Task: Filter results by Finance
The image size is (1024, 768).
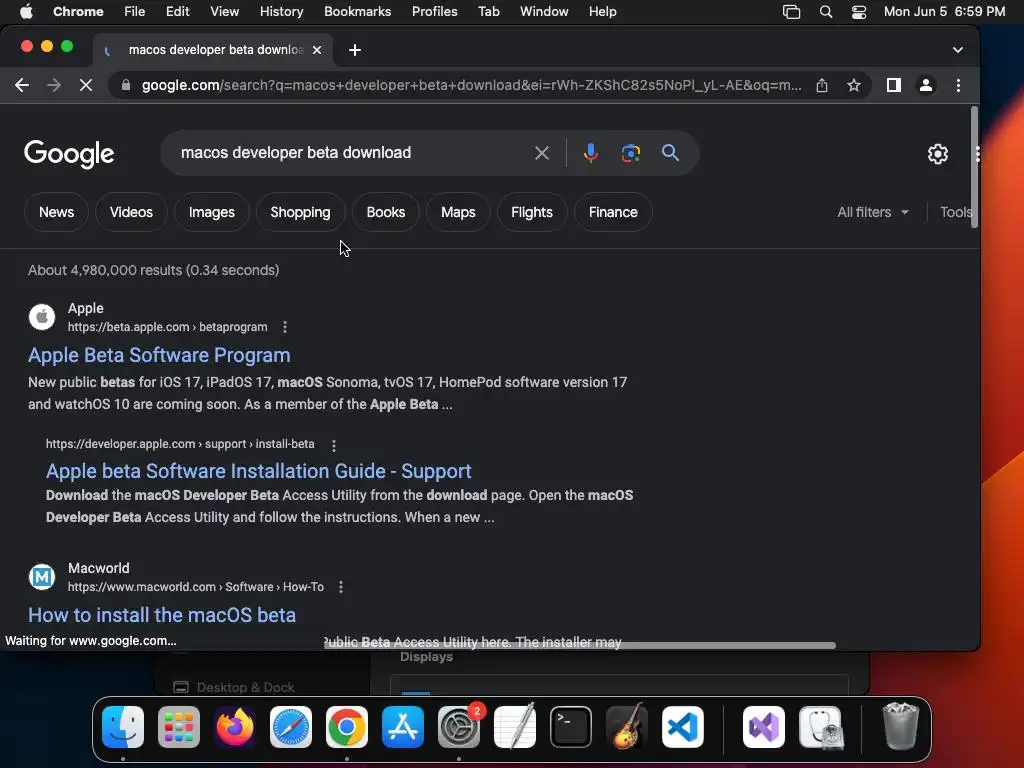Action: (x=613, y=212)
